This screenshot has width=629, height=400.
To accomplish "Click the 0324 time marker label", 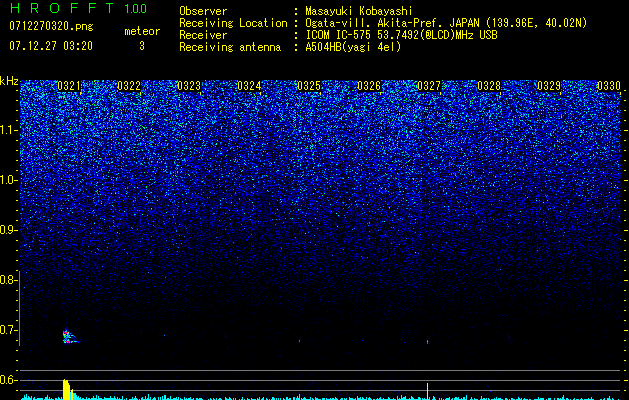I will pos(249,86).
